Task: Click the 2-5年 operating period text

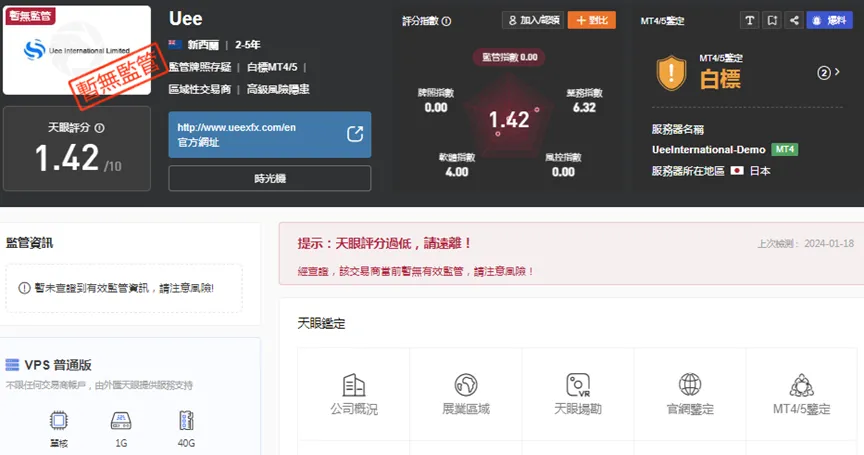Action: (247, 45)
